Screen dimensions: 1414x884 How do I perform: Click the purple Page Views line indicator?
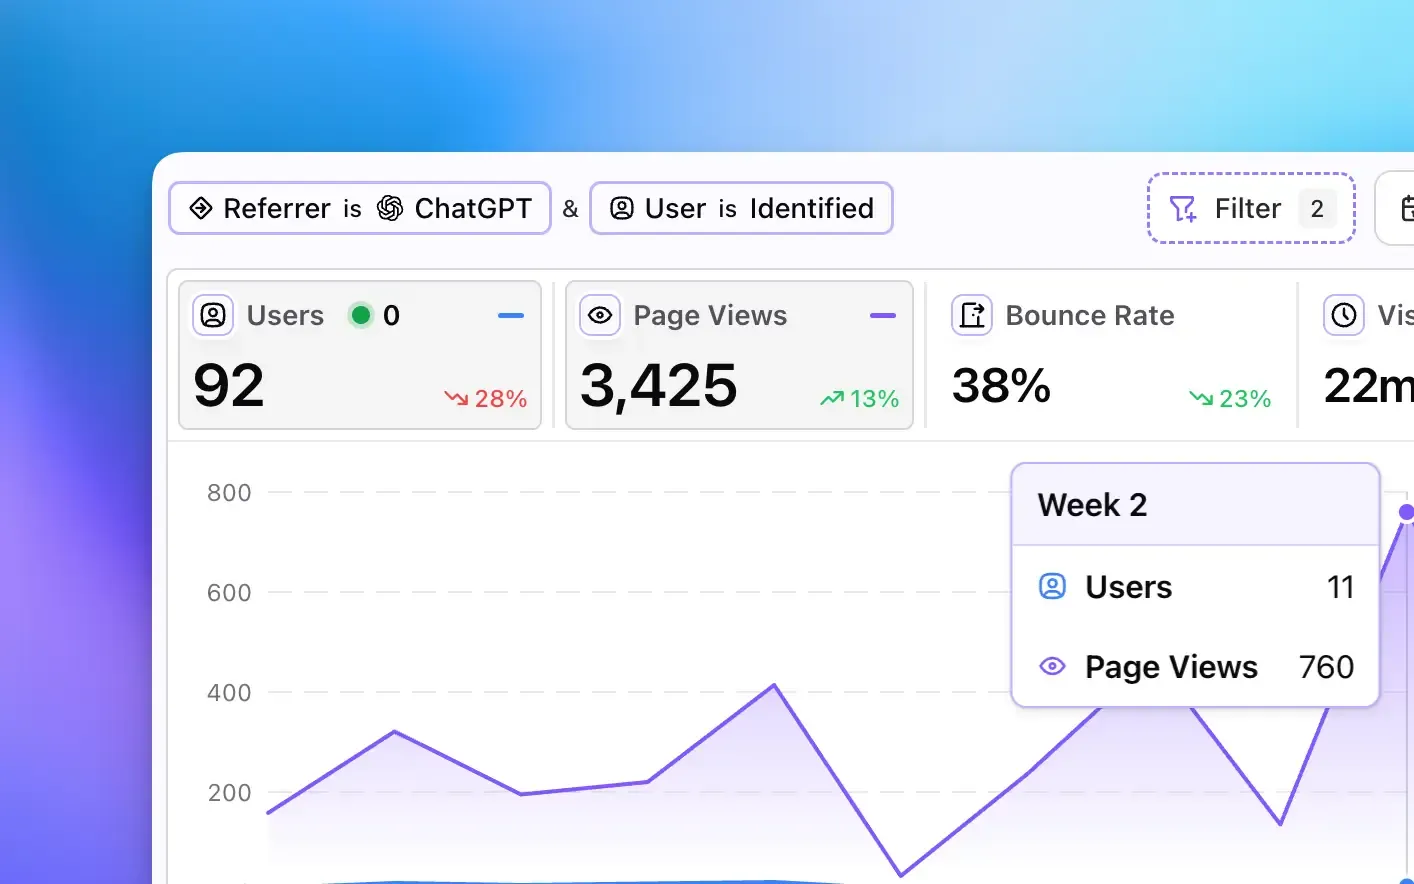(883, 316)
